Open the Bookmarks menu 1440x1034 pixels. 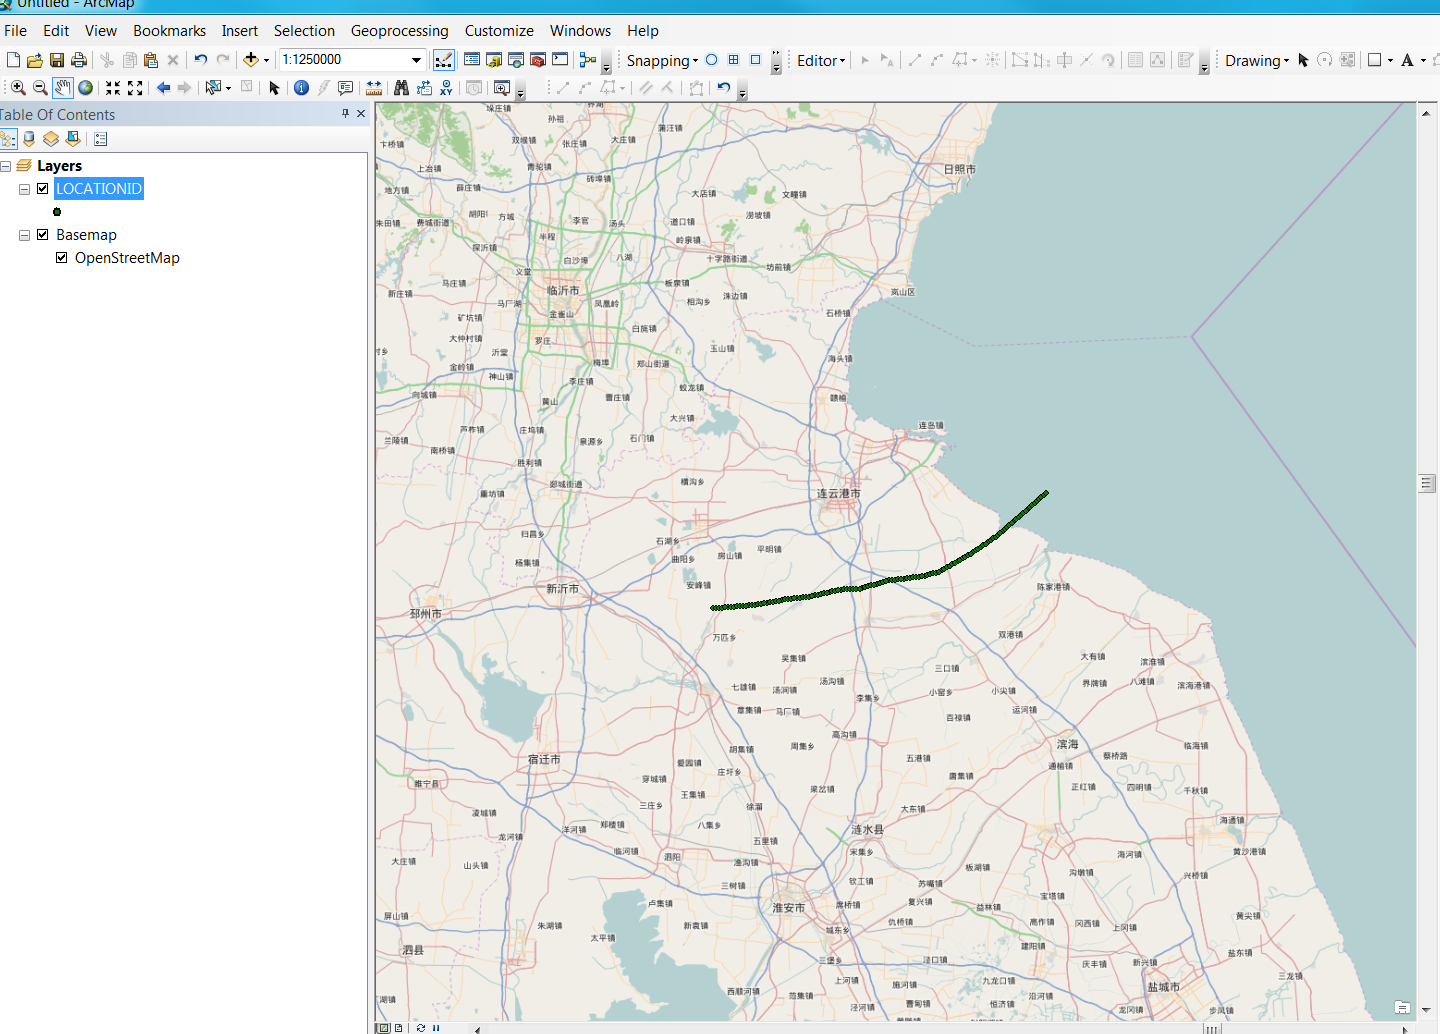pos(169,31)
